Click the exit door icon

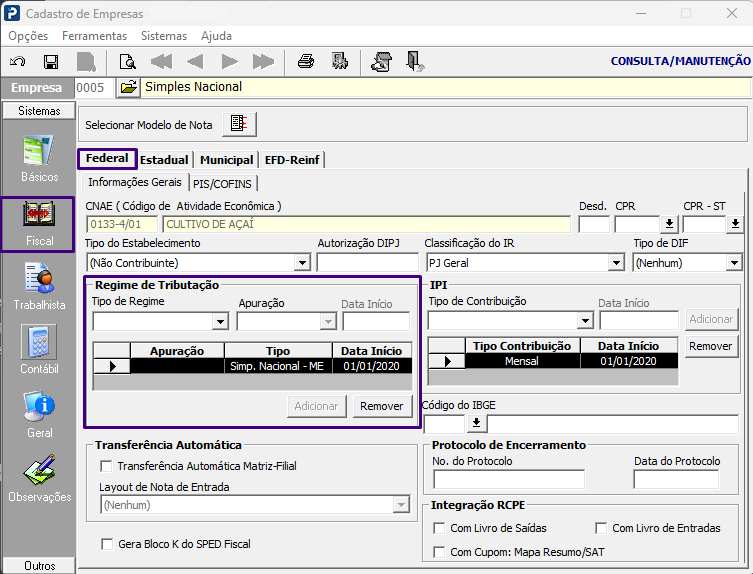[414, 61]
